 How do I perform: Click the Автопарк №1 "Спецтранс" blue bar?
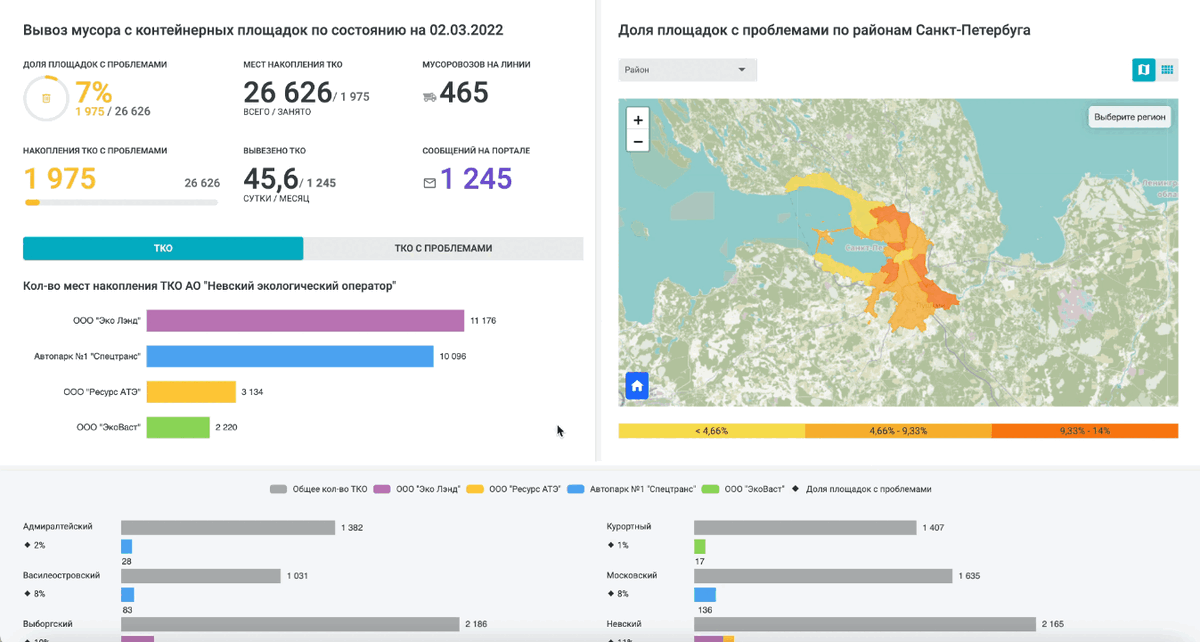[290, 356]
